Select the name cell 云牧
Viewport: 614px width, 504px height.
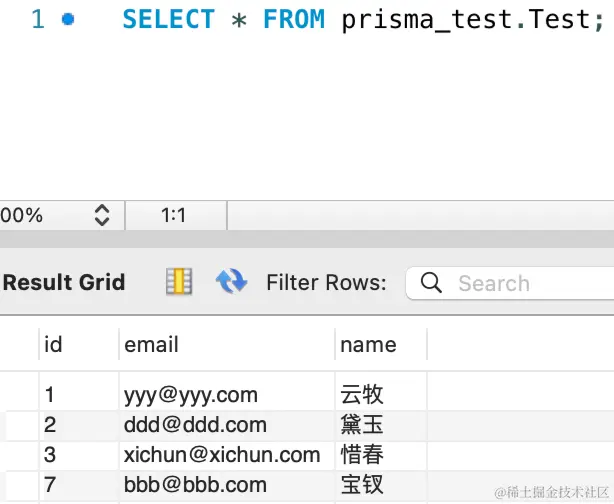pyautogui.click(x=381, y=394)
